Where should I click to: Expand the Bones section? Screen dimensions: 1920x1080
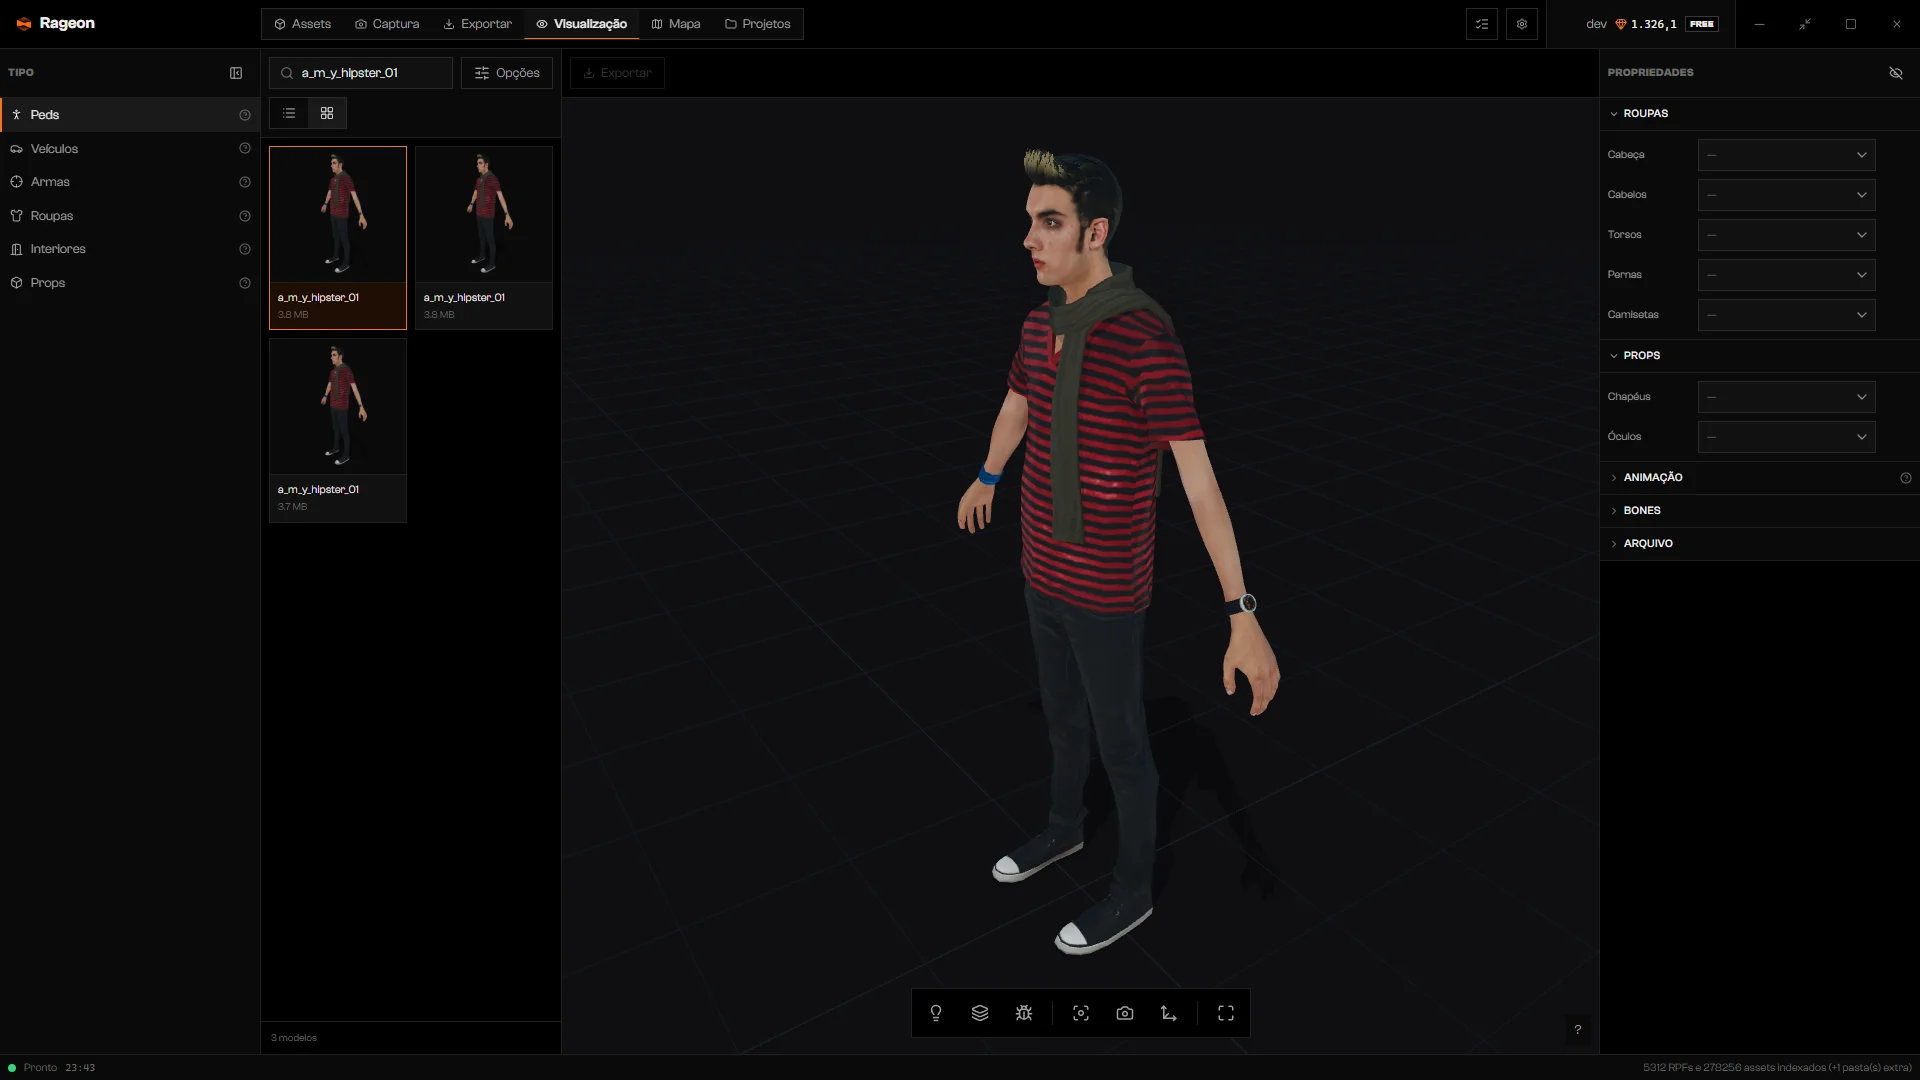pos(1759,511)
